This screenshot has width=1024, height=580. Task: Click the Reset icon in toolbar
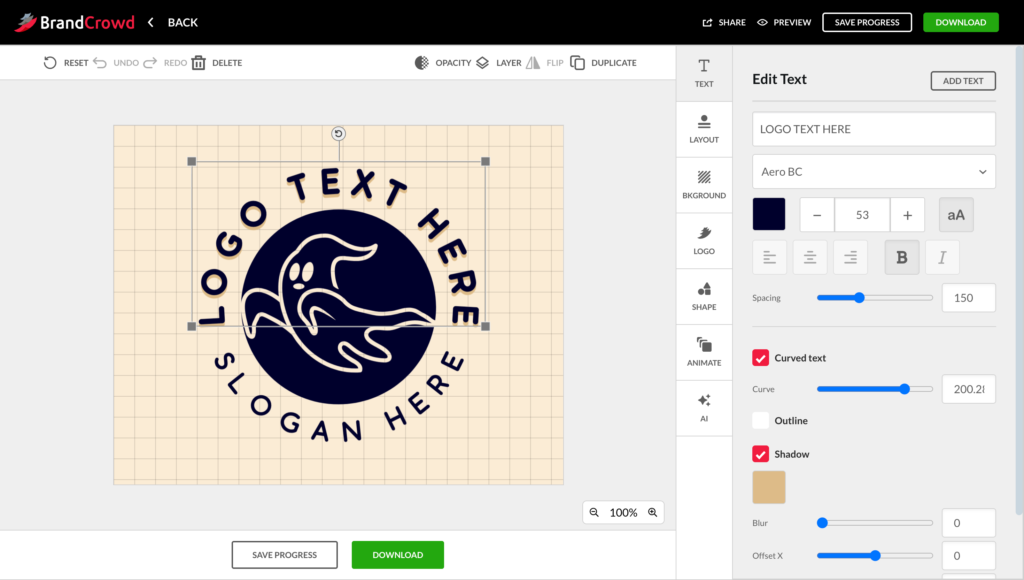click(x=50, y=63)
